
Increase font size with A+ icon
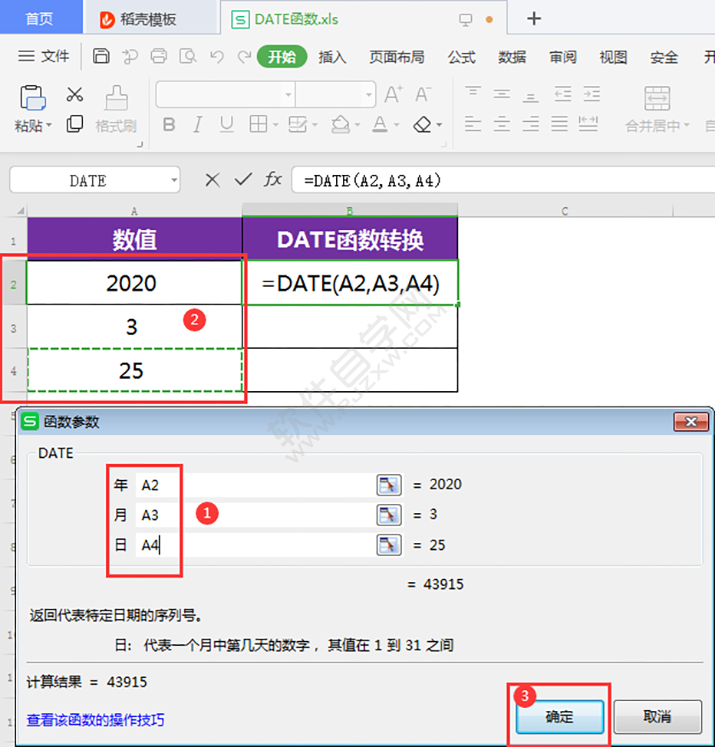tap(393, 94)
